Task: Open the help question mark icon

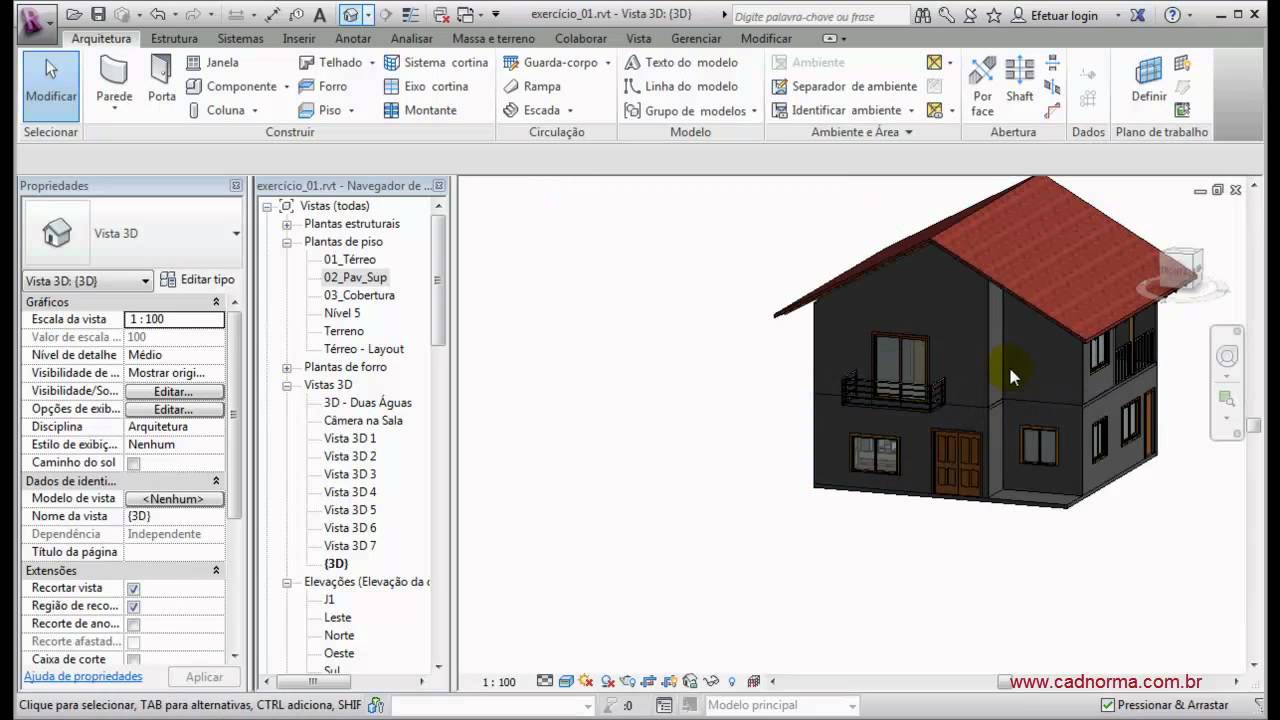Action: coord(1173,15)
